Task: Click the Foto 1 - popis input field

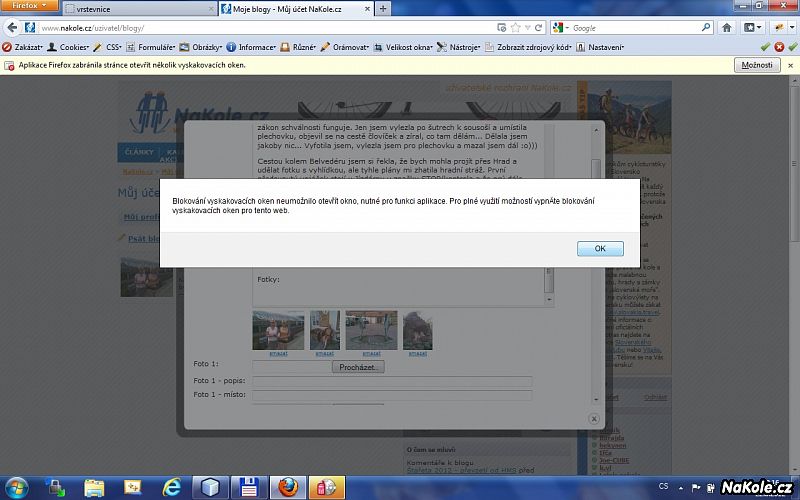Action: coord(392,381)
